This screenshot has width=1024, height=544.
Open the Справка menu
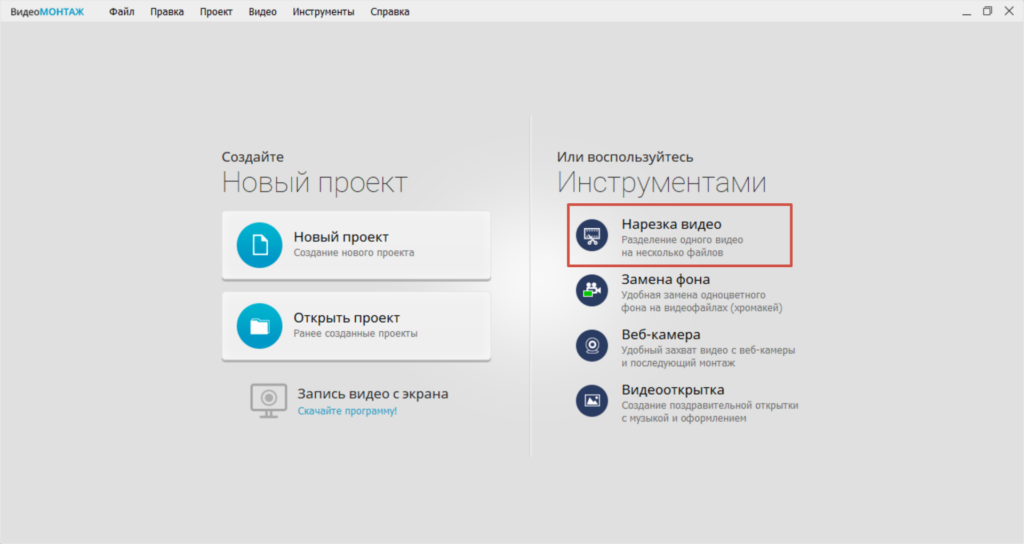(390, 12)
